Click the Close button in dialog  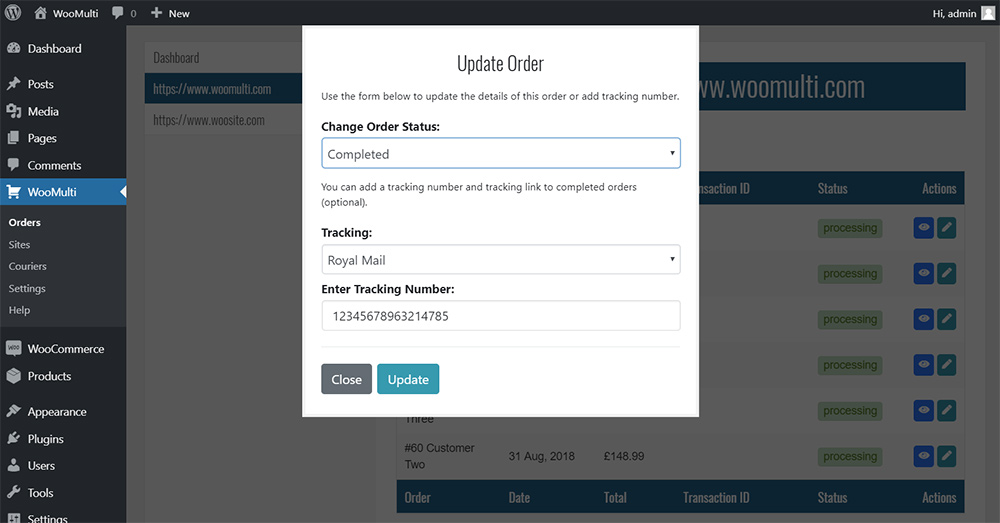pyautogui.click(x=346, y=379)
